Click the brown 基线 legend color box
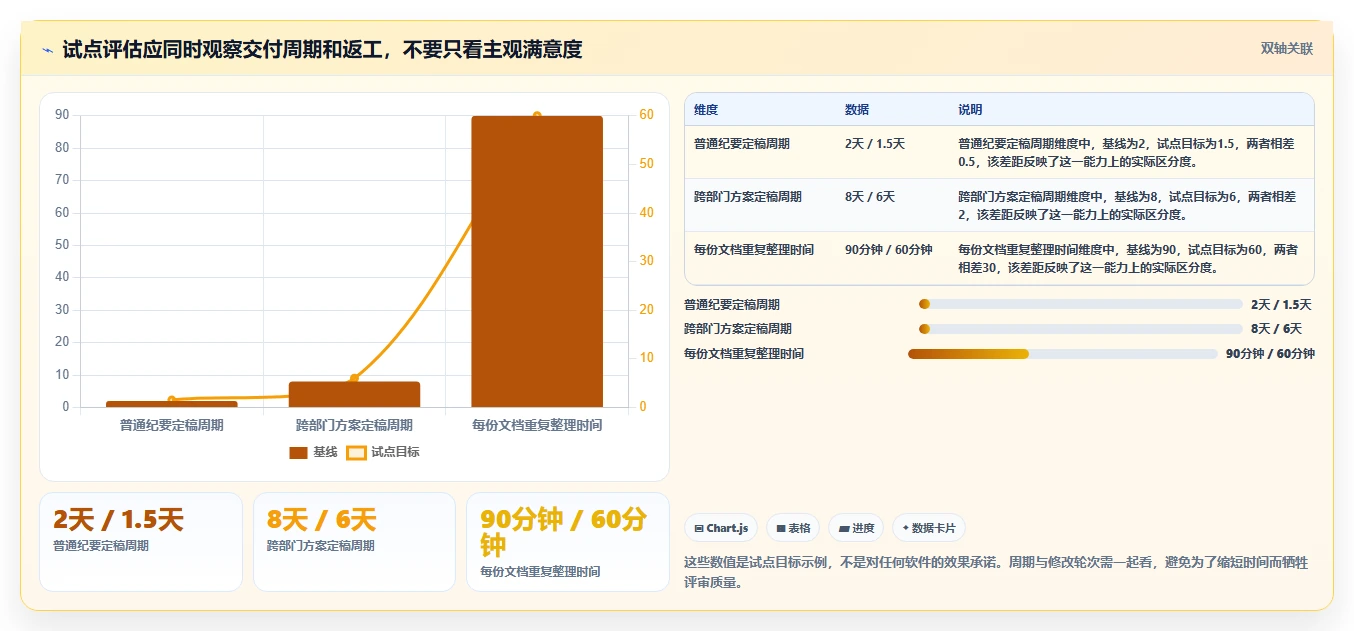The height and width of the screenshot is (631, 1354). [298, 453]
